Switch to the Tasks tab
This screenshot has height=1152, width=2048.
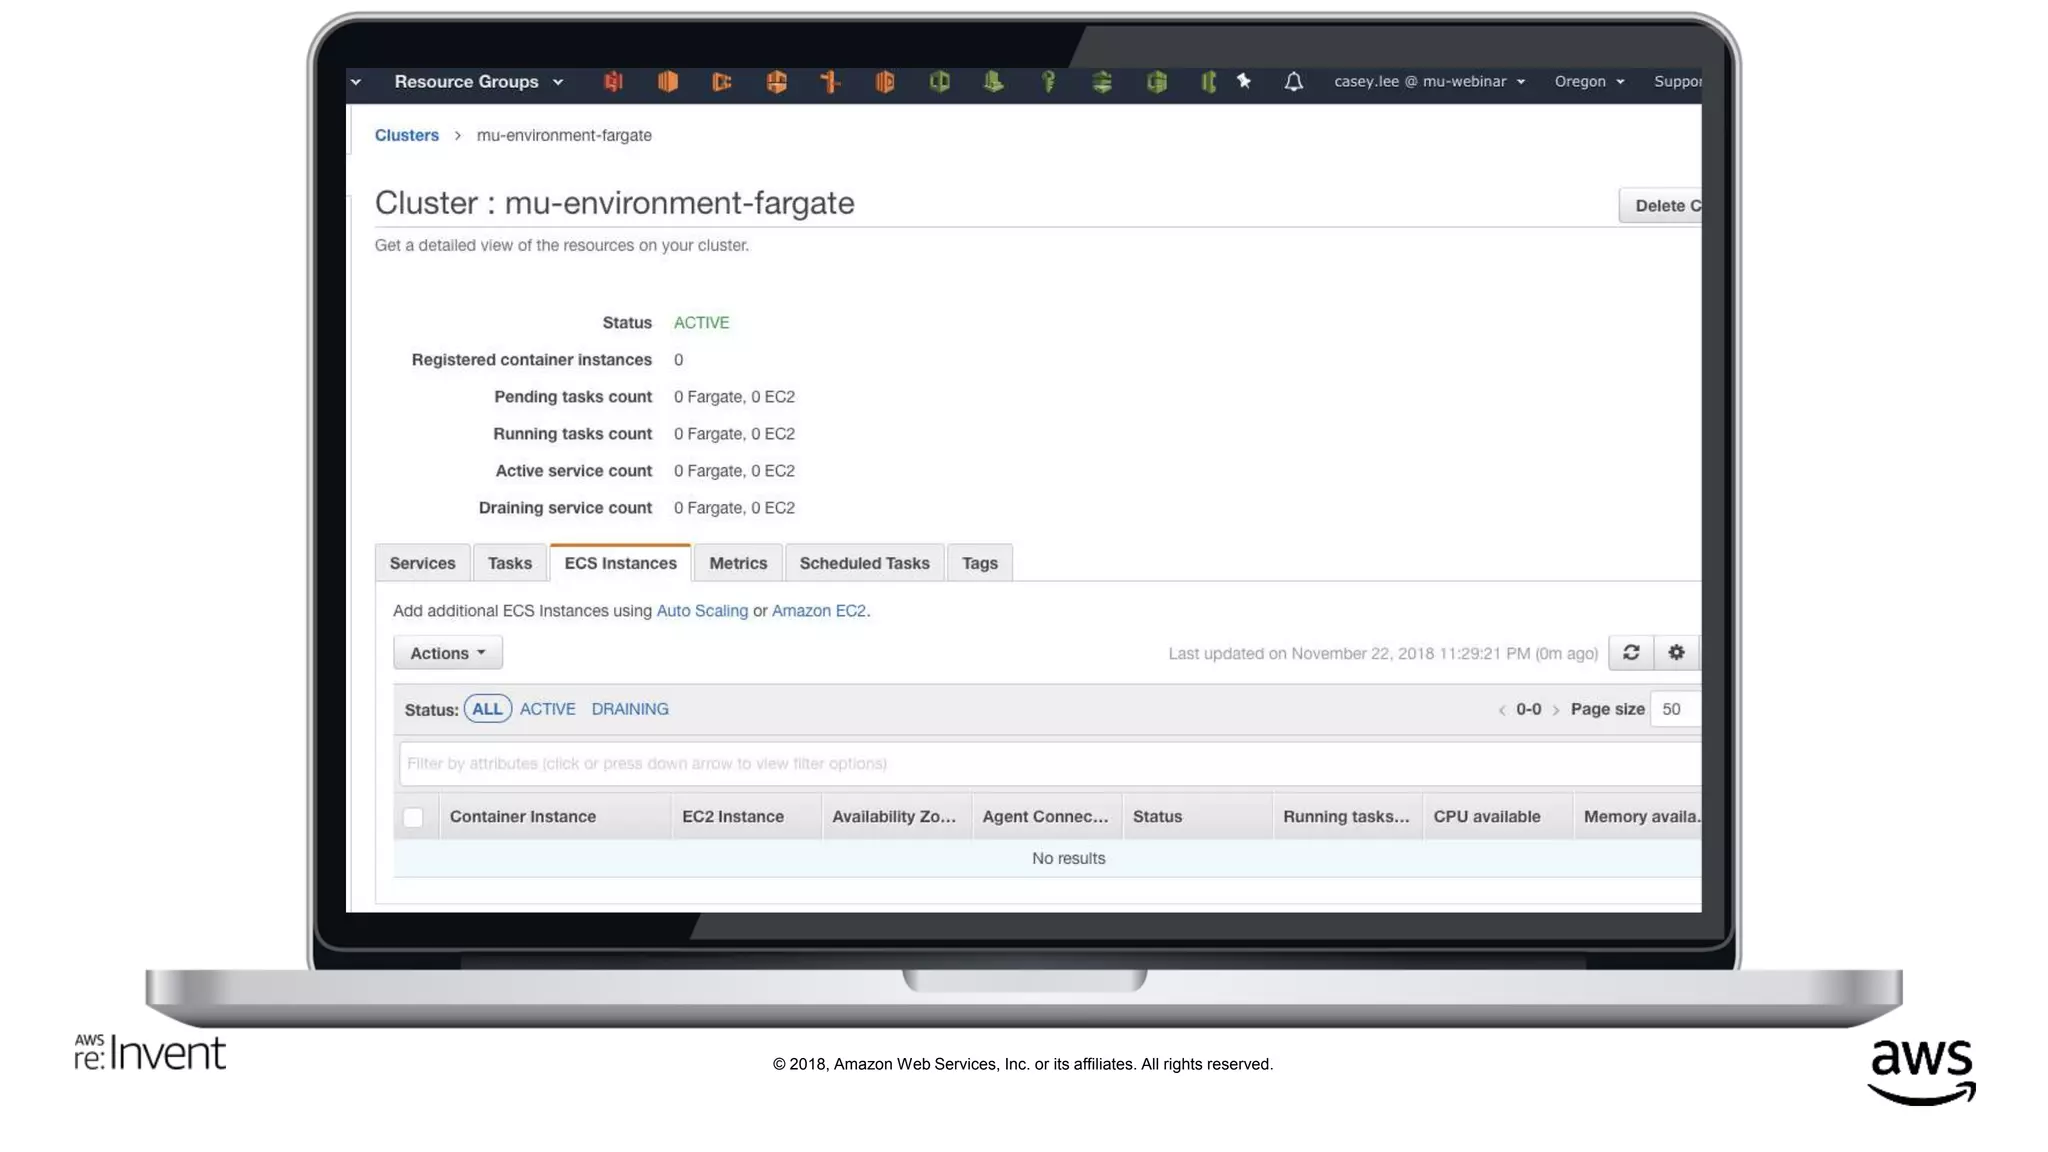pos(510,563)
